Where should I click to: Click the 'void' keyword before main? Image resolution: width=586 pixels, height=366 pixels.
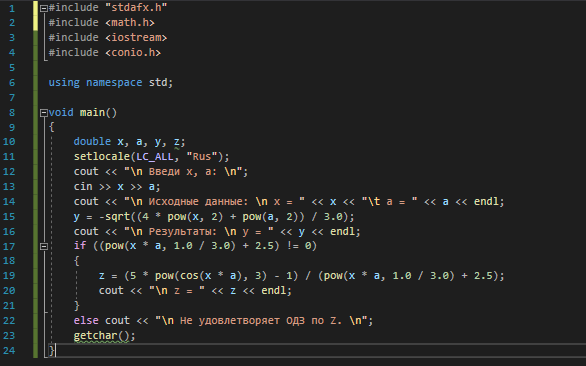[x=61, y=112]
